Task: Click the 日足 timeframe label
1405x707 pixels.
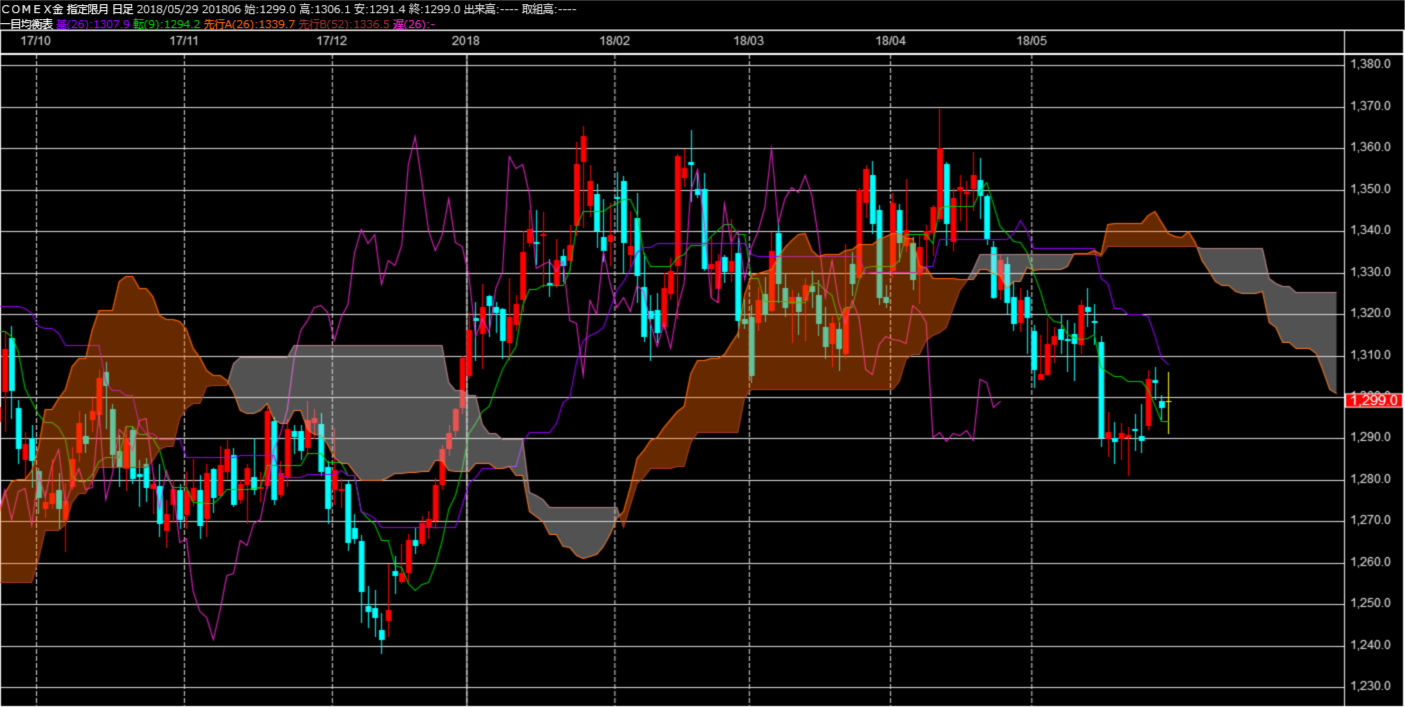Action: [x=123, y=8]
